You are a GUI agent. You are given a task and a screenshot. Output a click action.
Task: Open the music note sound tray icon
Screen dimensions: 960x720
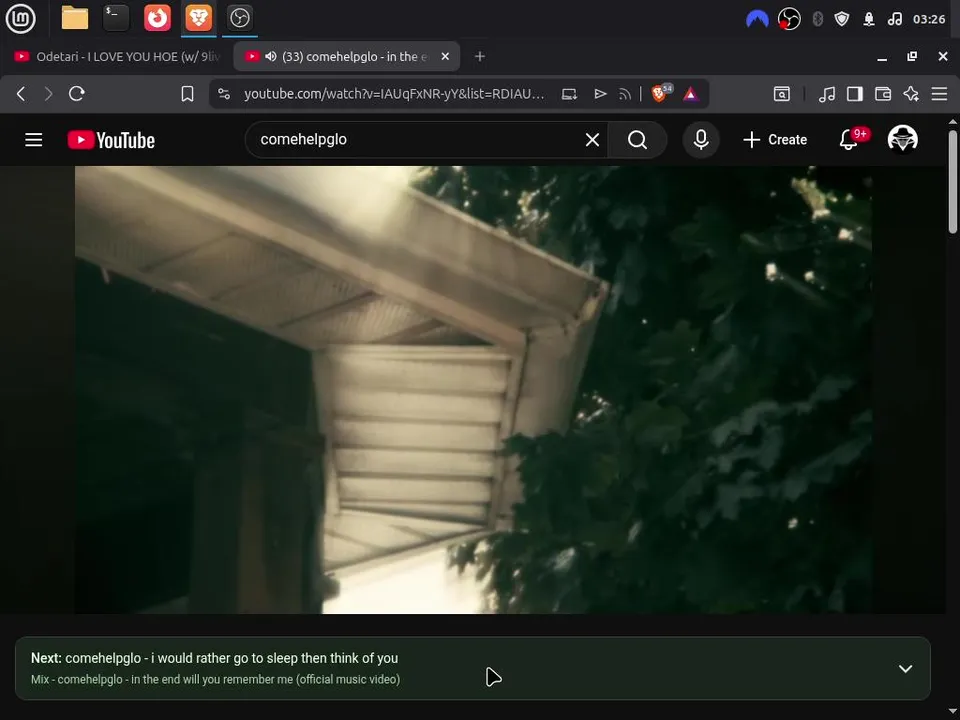895,19
